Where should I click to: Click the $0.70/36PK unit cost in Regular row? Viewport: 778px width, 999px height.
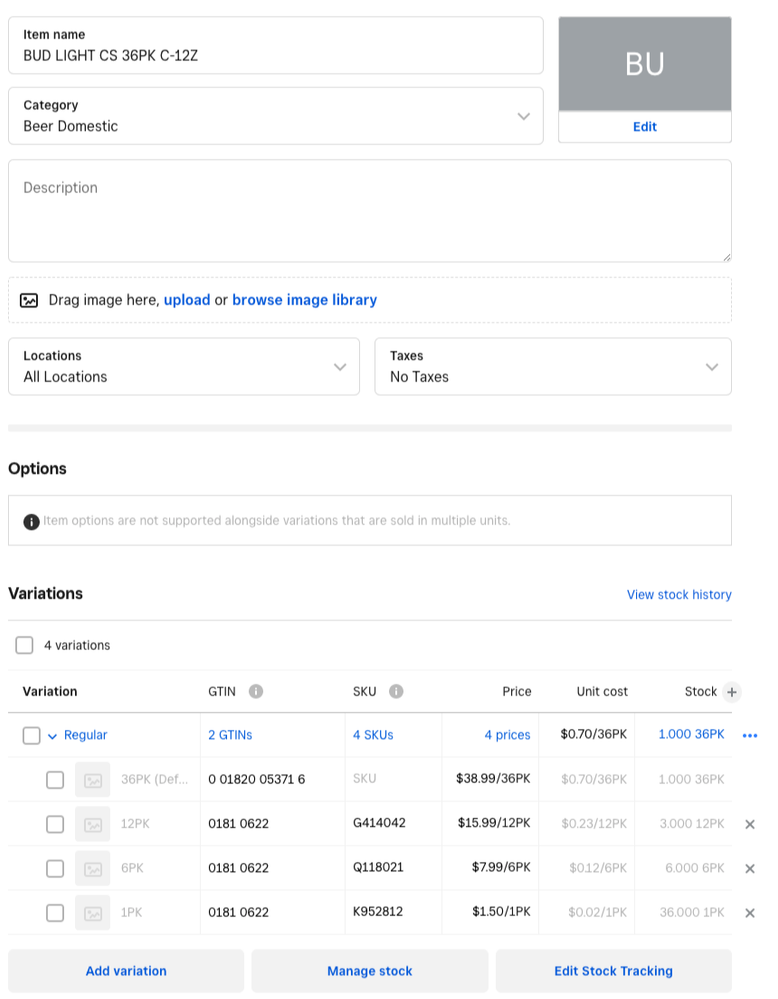pyautogui.click(x=593, y=735)
